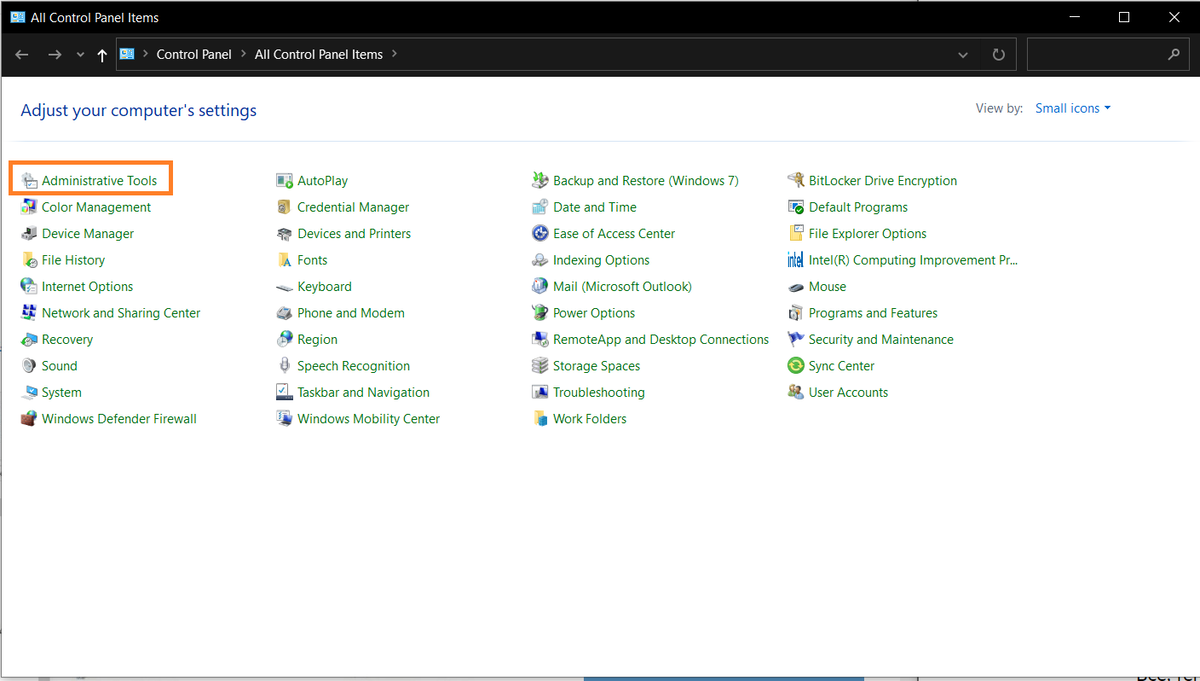Screen dimensions: 1200x681
Task: Open Storage Spaces
Action: pos(596,366)
